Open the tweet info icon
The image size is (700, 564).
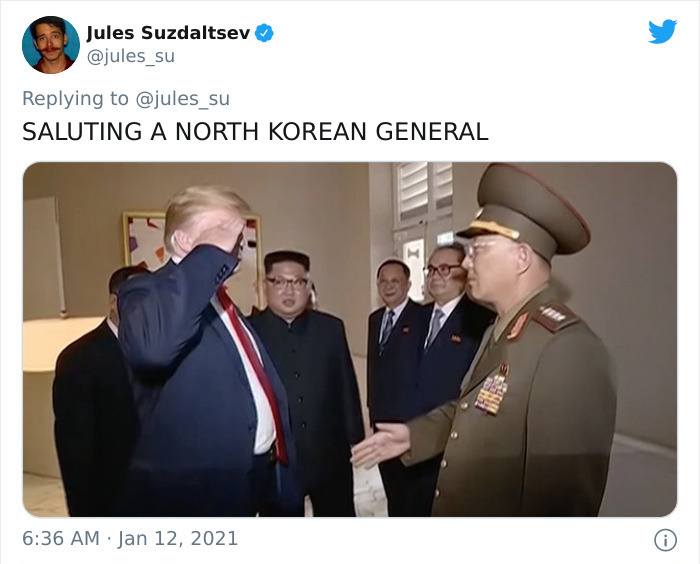tap(665, 540)
